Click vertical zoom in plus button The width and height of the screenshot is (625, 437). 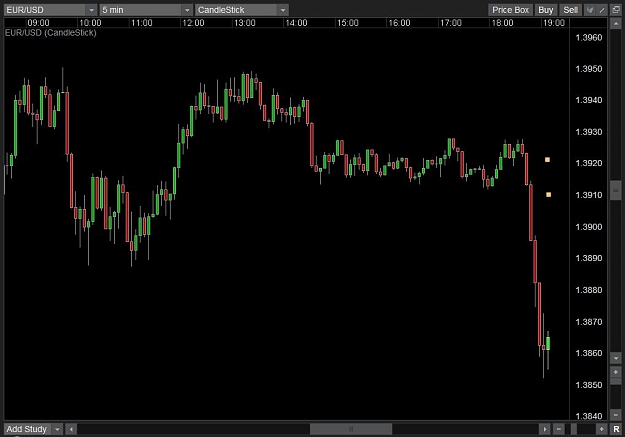pyautogui.click(x=615, y=372)
